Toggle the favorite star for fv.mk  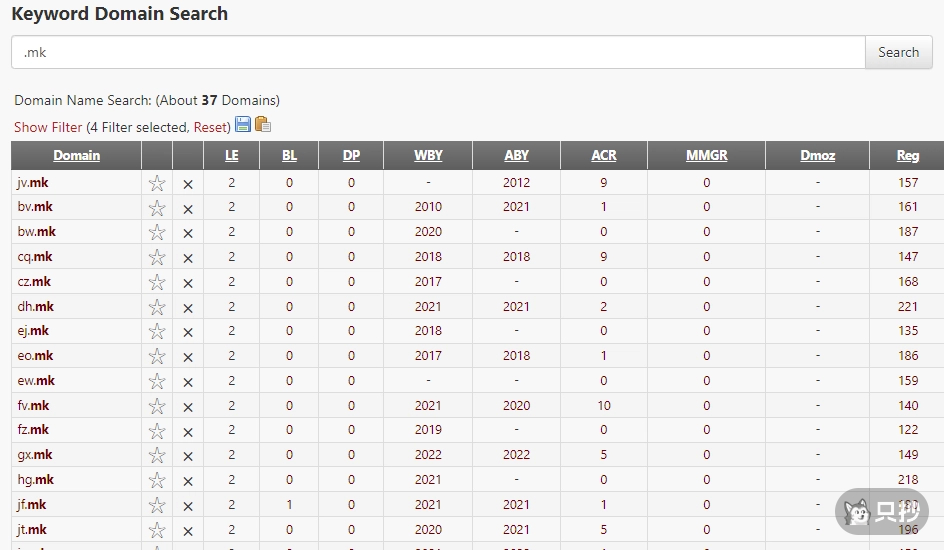click(x=157, y=406)
